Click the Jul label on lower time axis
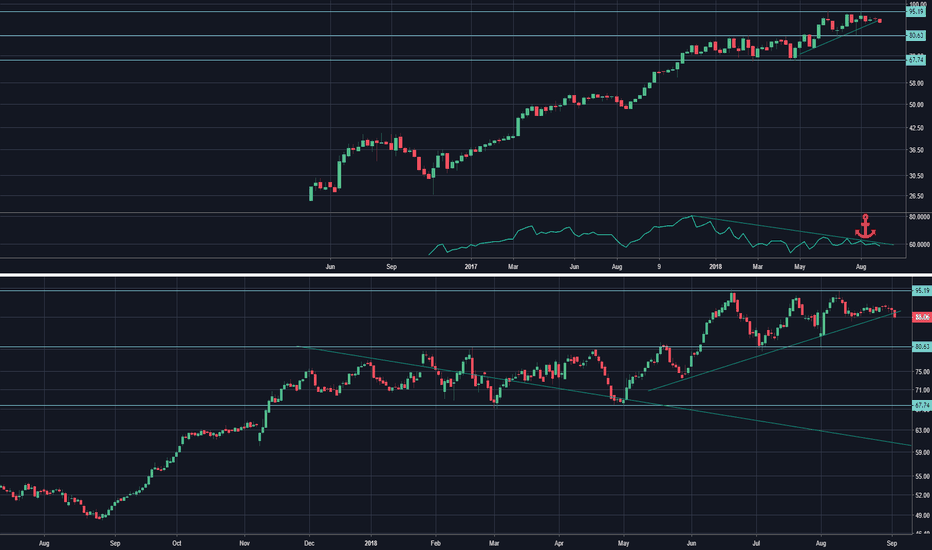 756,543
